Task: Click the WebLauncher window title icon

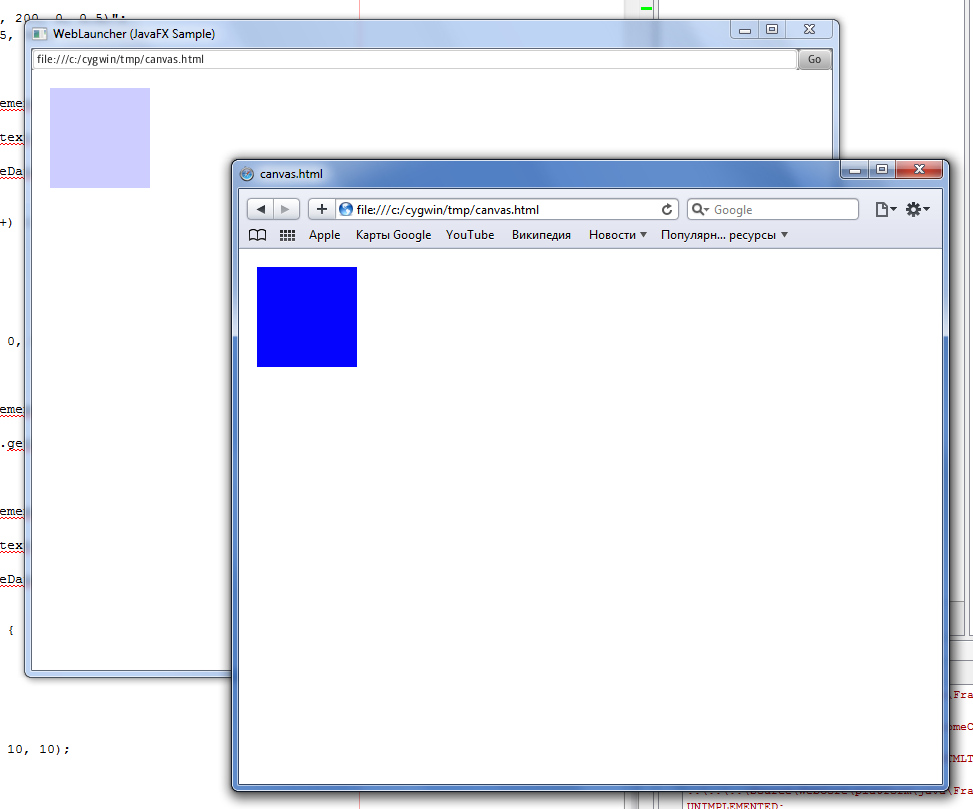Action: tap(40, 34)
